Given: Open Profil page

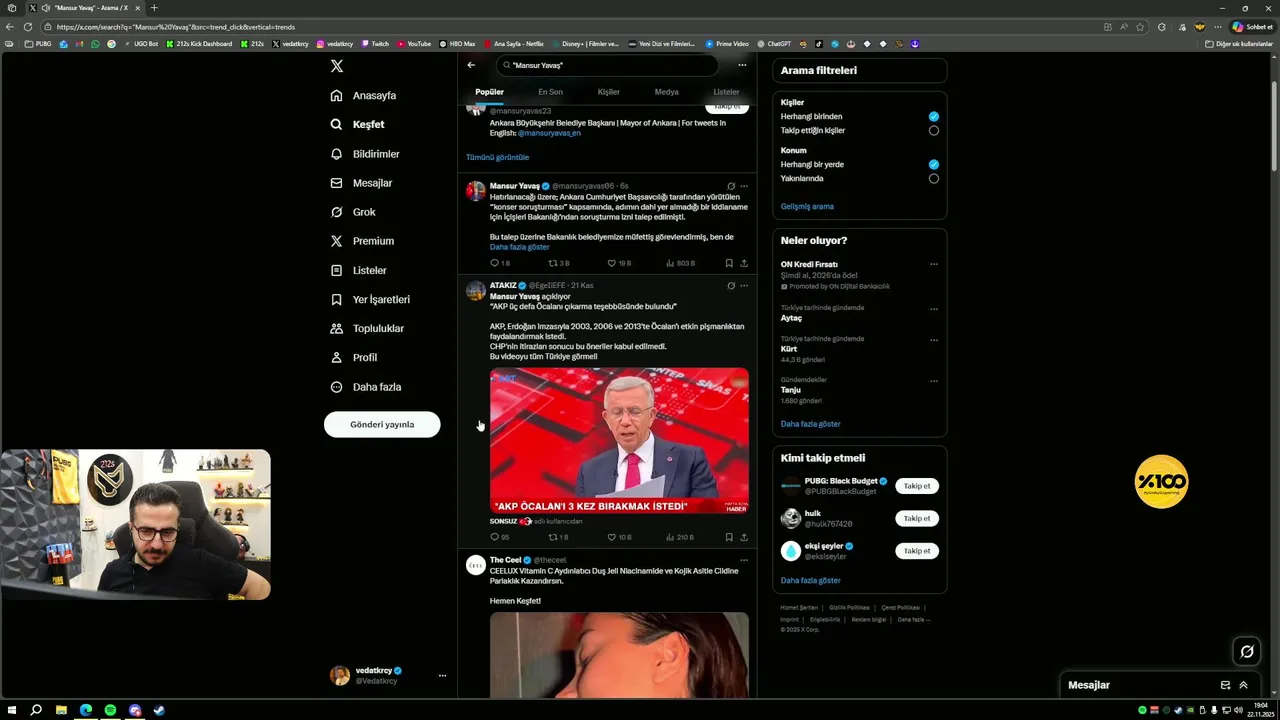Looking at the screenshot, I should pos(353,357).
